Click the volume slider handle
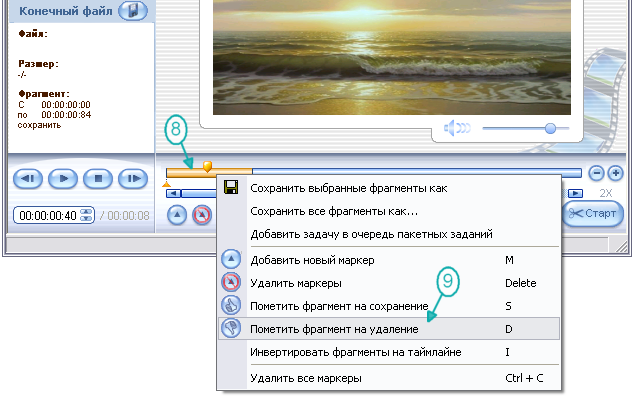Image resolution: width=636 pixels, height=398 pixels. click(x=550, y=128)
